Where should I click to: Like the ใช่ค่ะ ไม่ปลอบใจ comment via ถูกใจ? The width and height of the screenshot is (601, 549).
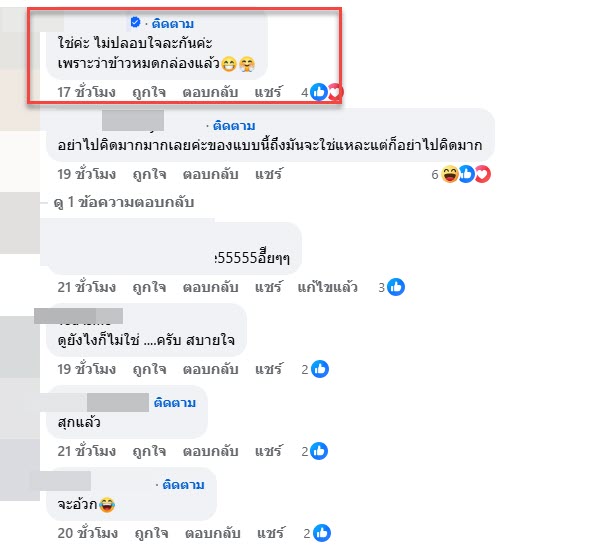(x=149, y=92)
